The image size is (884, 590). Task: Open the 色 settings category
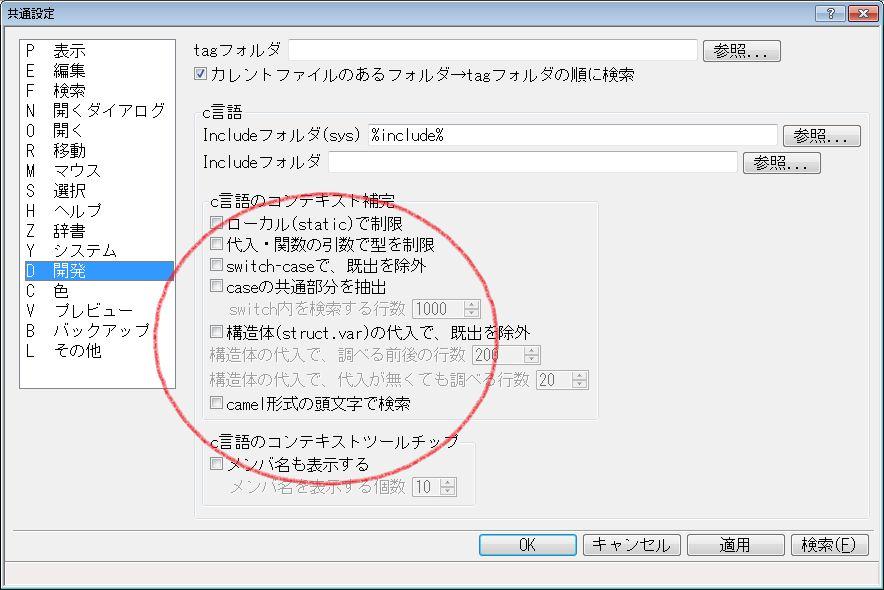coord(61,291)
